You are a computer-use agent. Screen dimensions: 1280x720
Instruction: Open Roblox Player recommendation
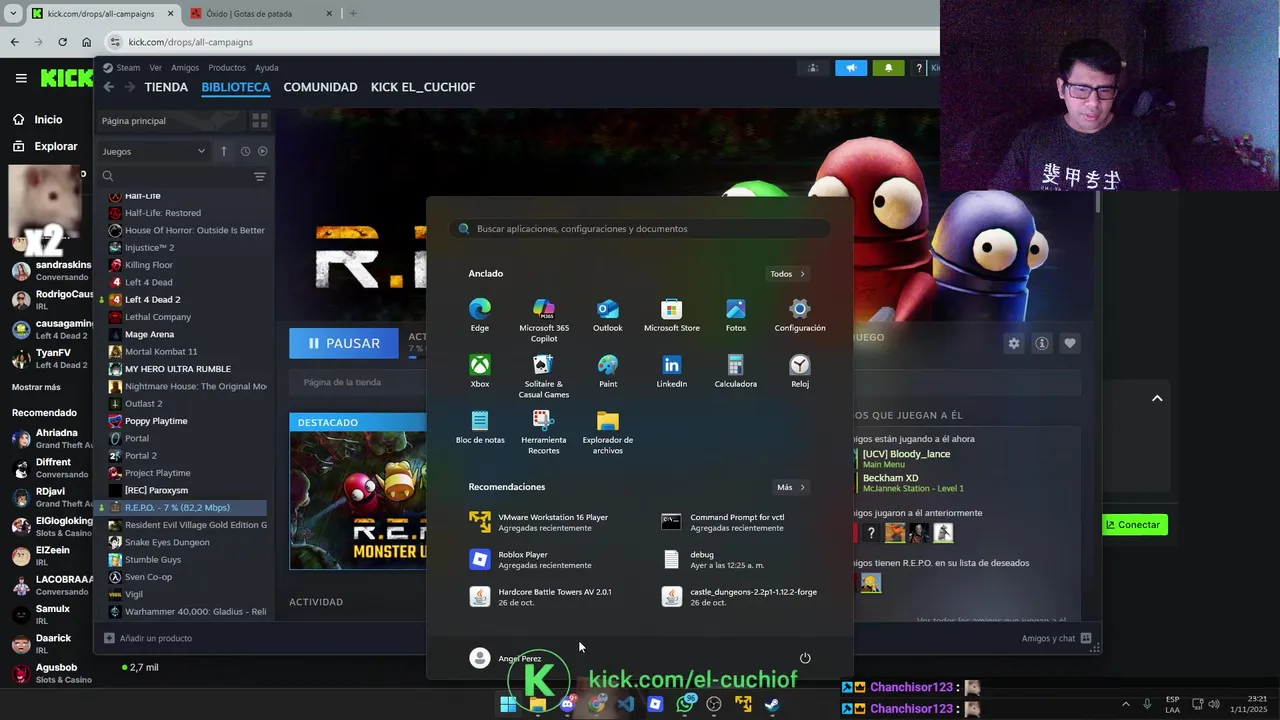pyautogui.click(x=531, y=559)
